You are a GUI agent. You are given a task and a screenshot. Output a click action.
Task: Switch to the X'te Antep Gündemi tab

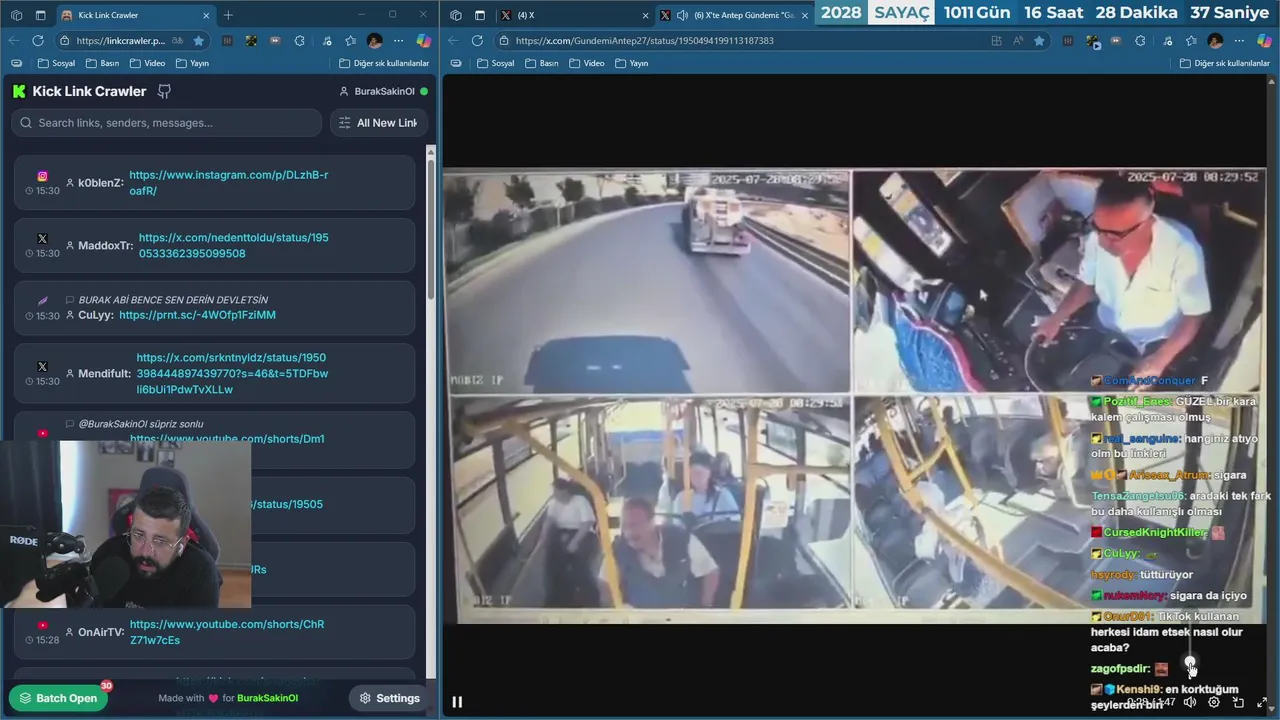pos(734,15)
